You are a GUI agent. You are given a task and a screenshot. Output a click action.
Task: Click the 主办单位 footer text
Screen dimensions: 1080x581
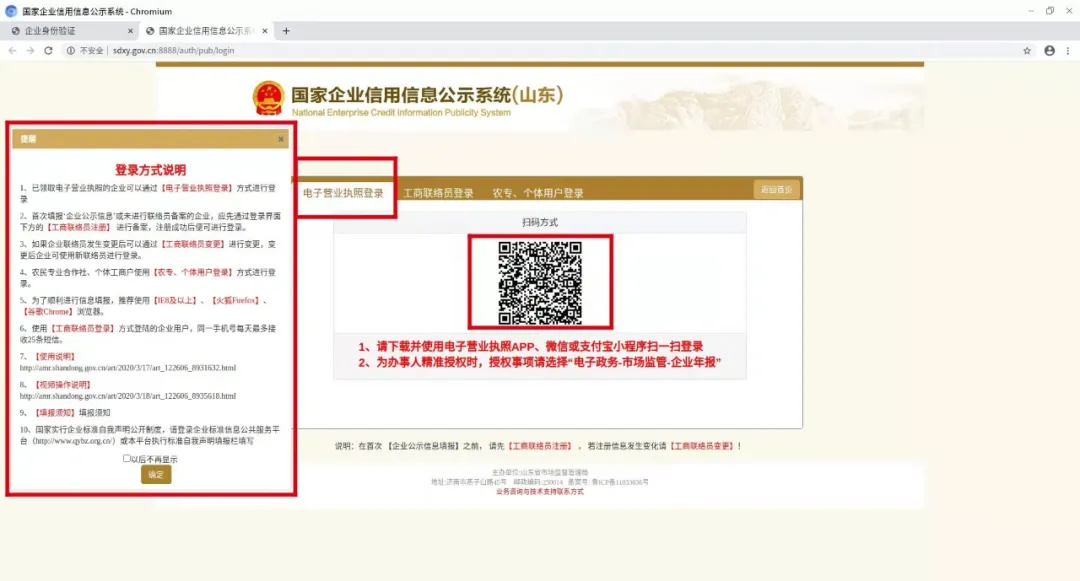click(x=540, y=473)
